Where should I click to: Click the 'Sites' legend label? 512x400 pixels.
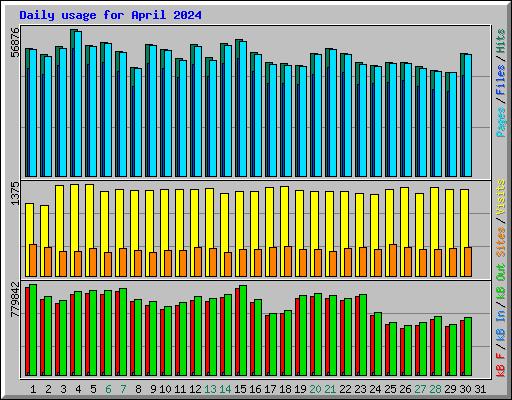coord(500,242)
